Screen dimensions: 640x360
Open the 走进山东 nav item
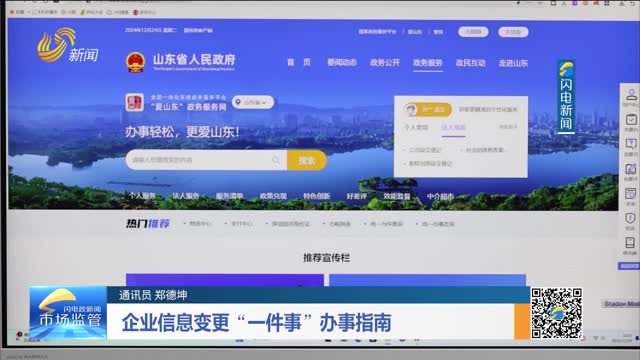[x=513, y=63]
